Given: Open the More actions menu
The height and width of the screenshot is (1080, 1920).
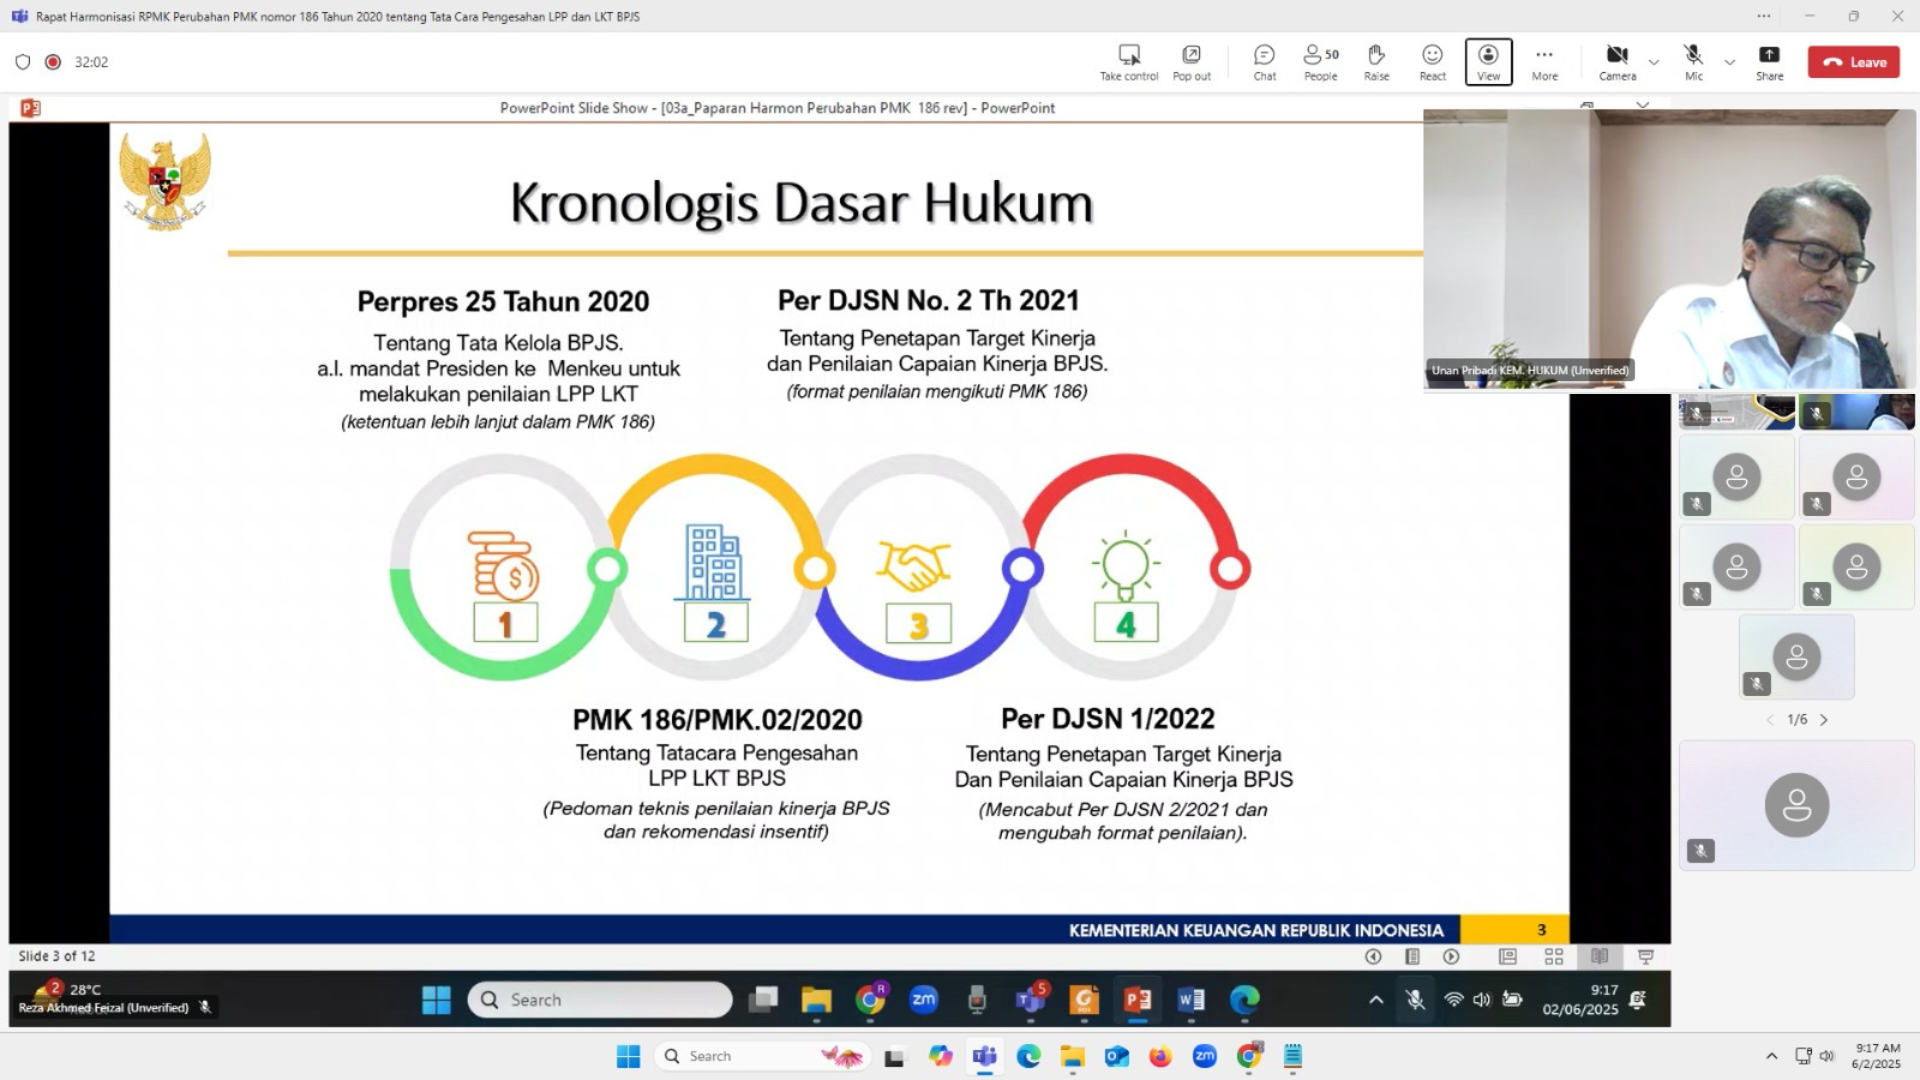Looking at the screenshot, I should tap(1544, 62).
